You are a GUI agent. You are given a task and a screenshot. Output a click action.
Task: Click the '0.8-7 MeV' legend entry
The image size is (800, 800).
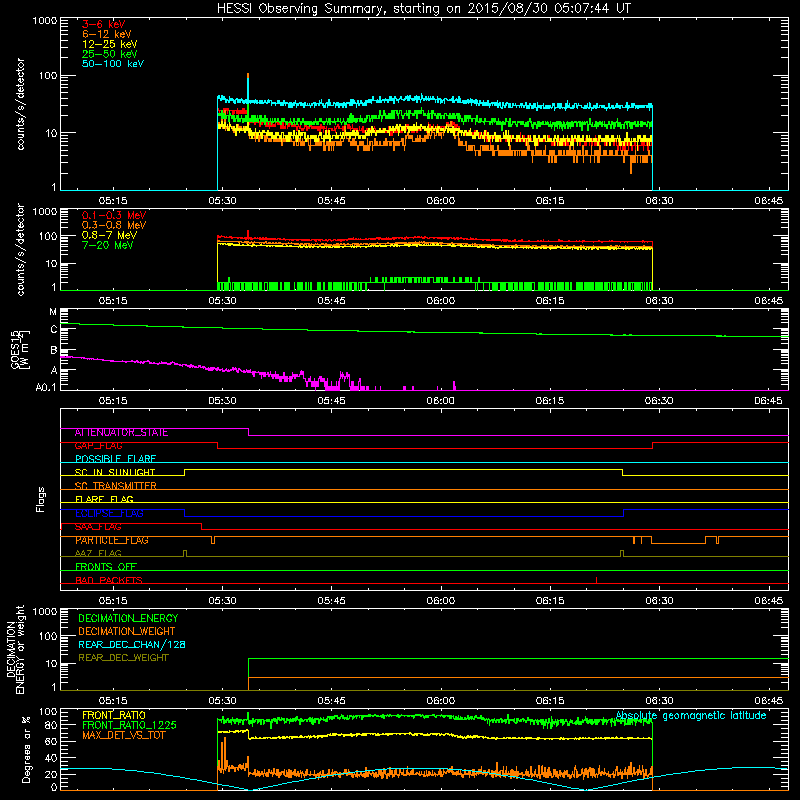[x=109, y=235]
